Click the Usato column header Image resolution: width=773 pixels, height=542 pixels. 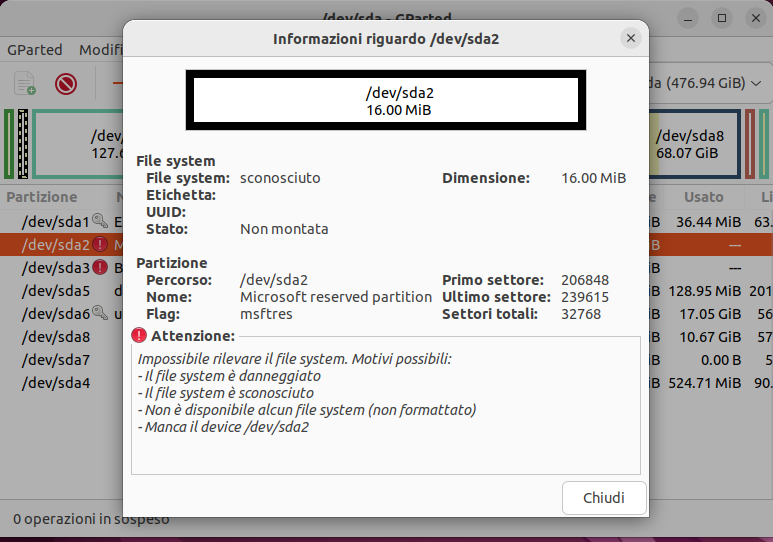[x=703, y=197]
